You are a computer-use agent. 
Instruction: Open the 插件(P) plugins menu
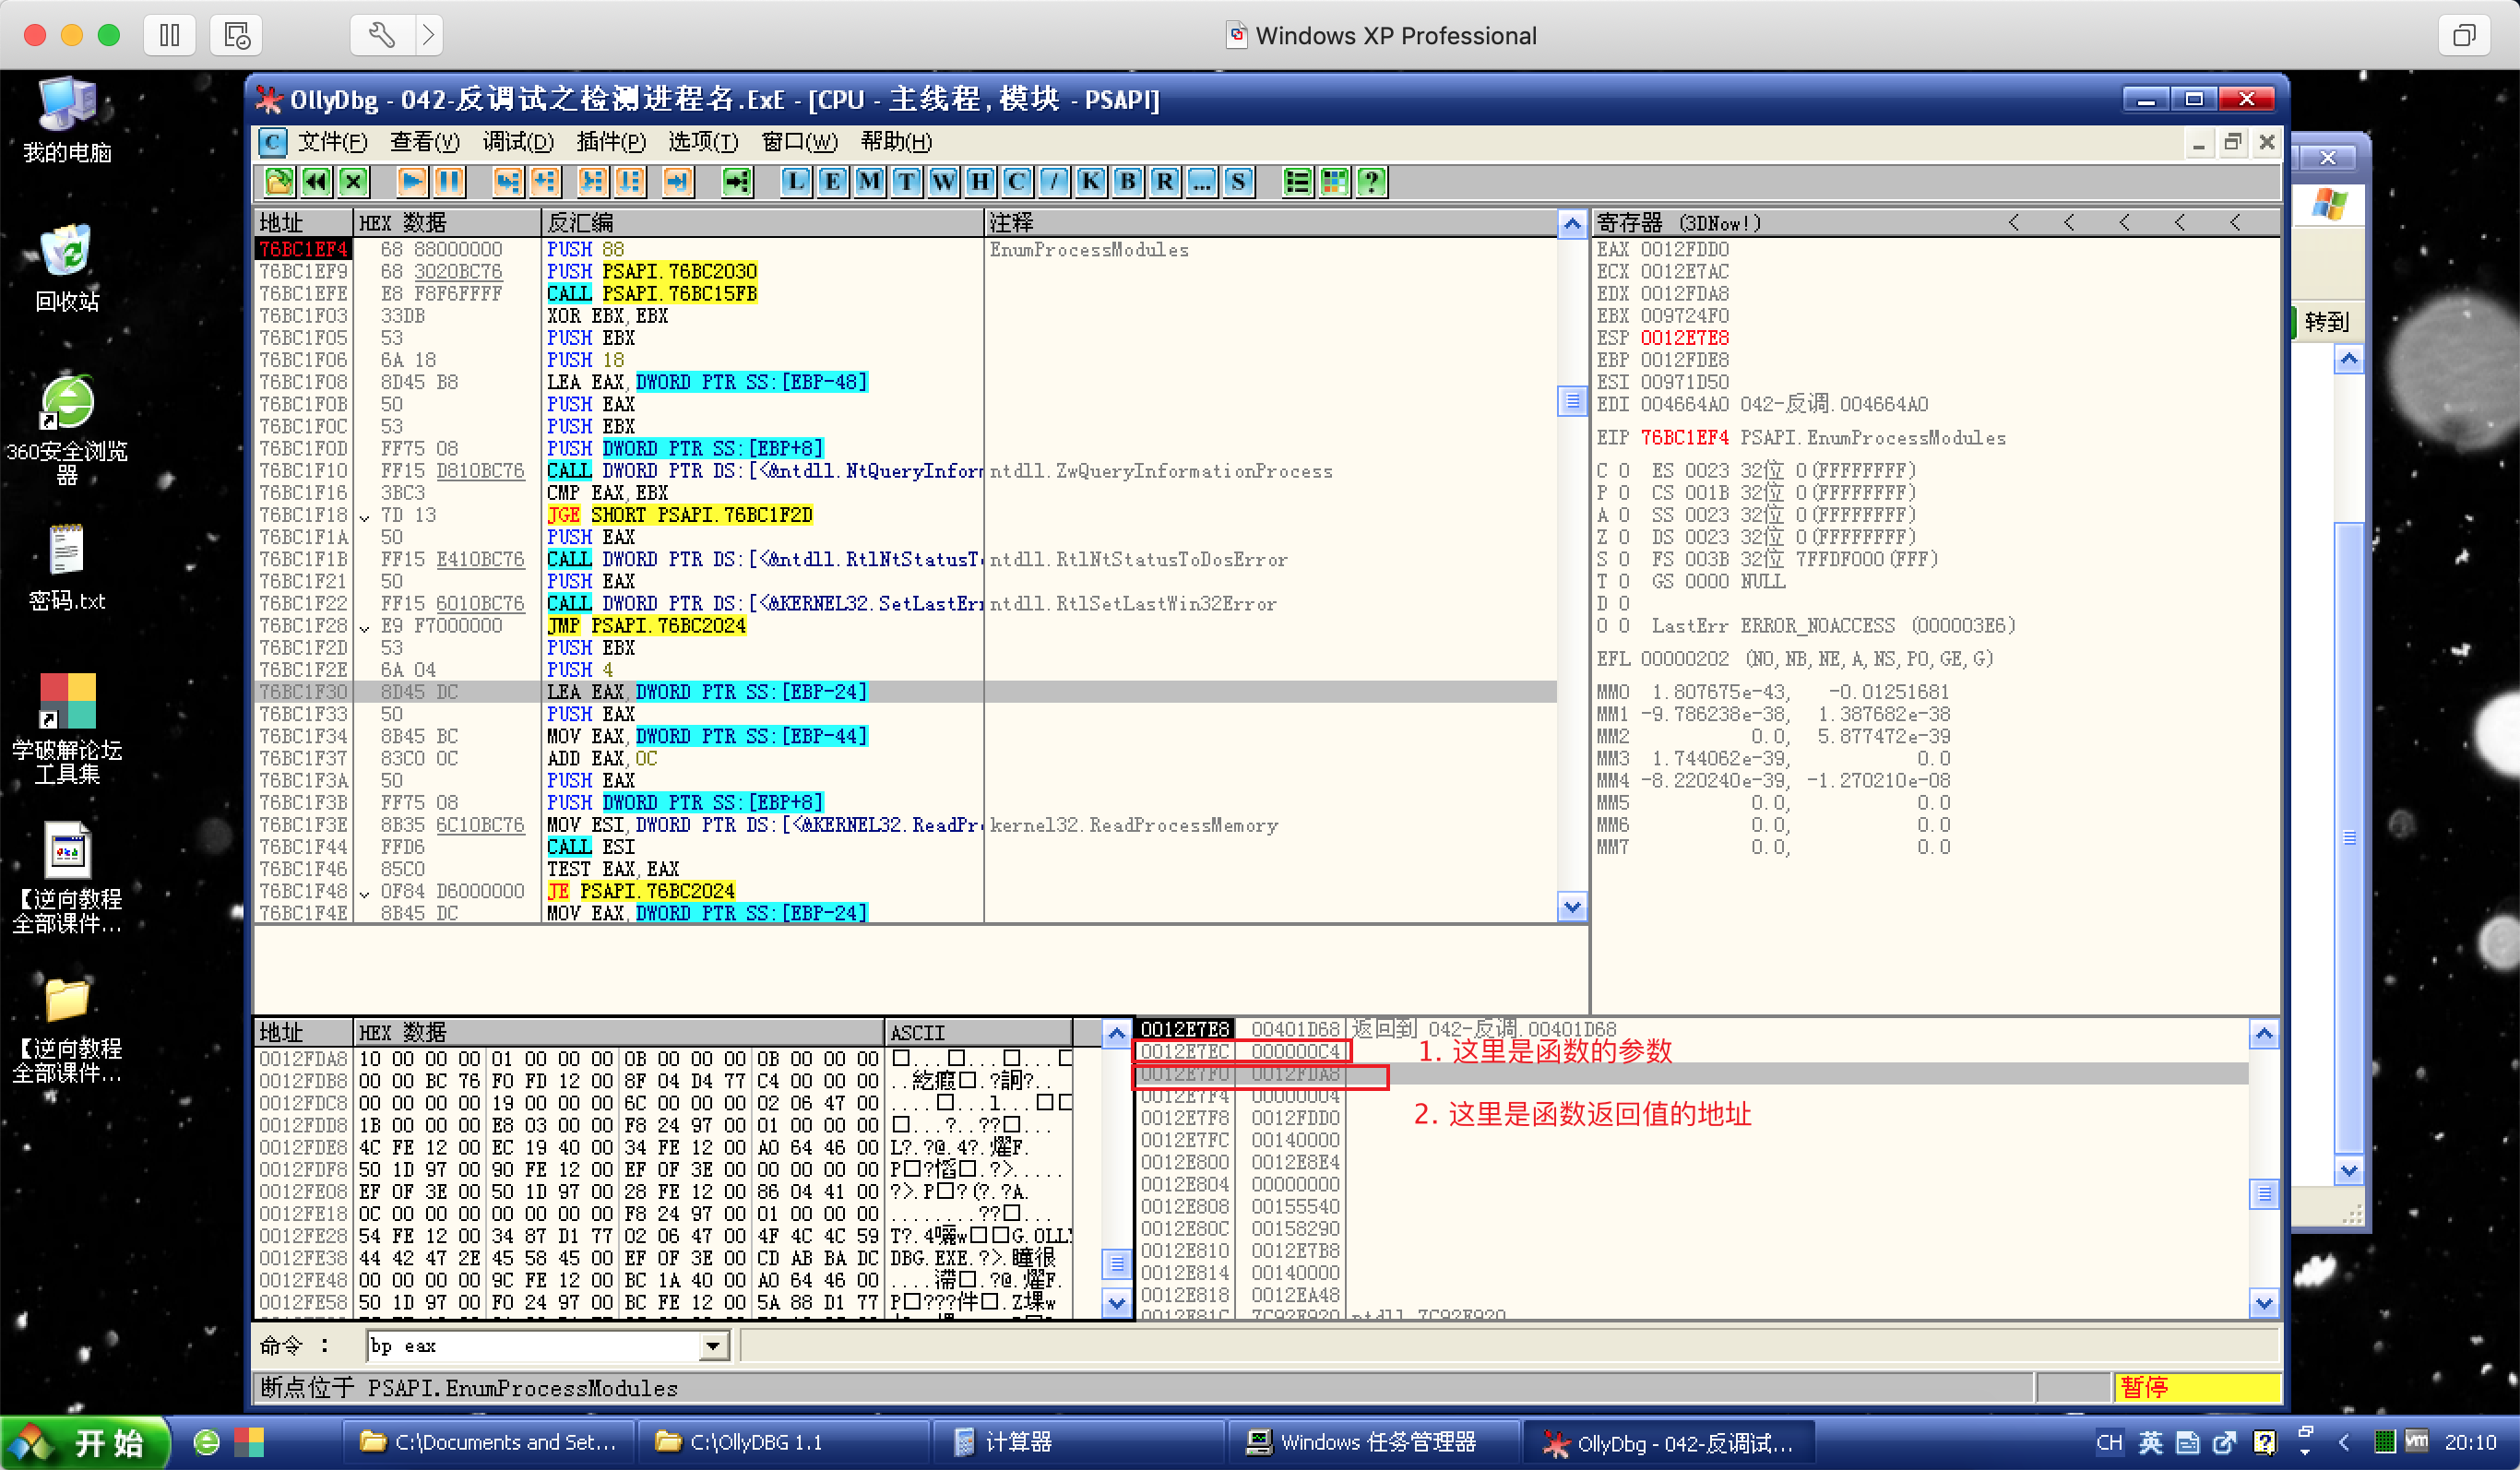(610, 142)
